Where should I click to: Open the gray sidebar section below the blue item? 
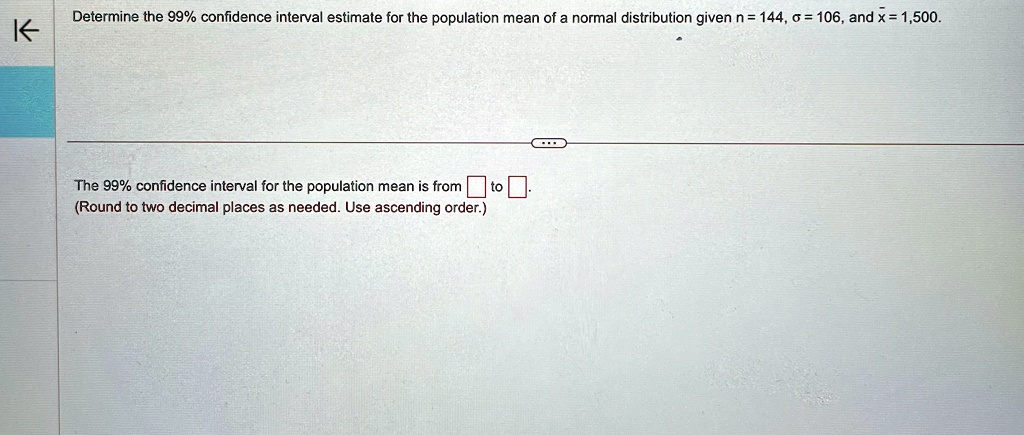point(27,209)
